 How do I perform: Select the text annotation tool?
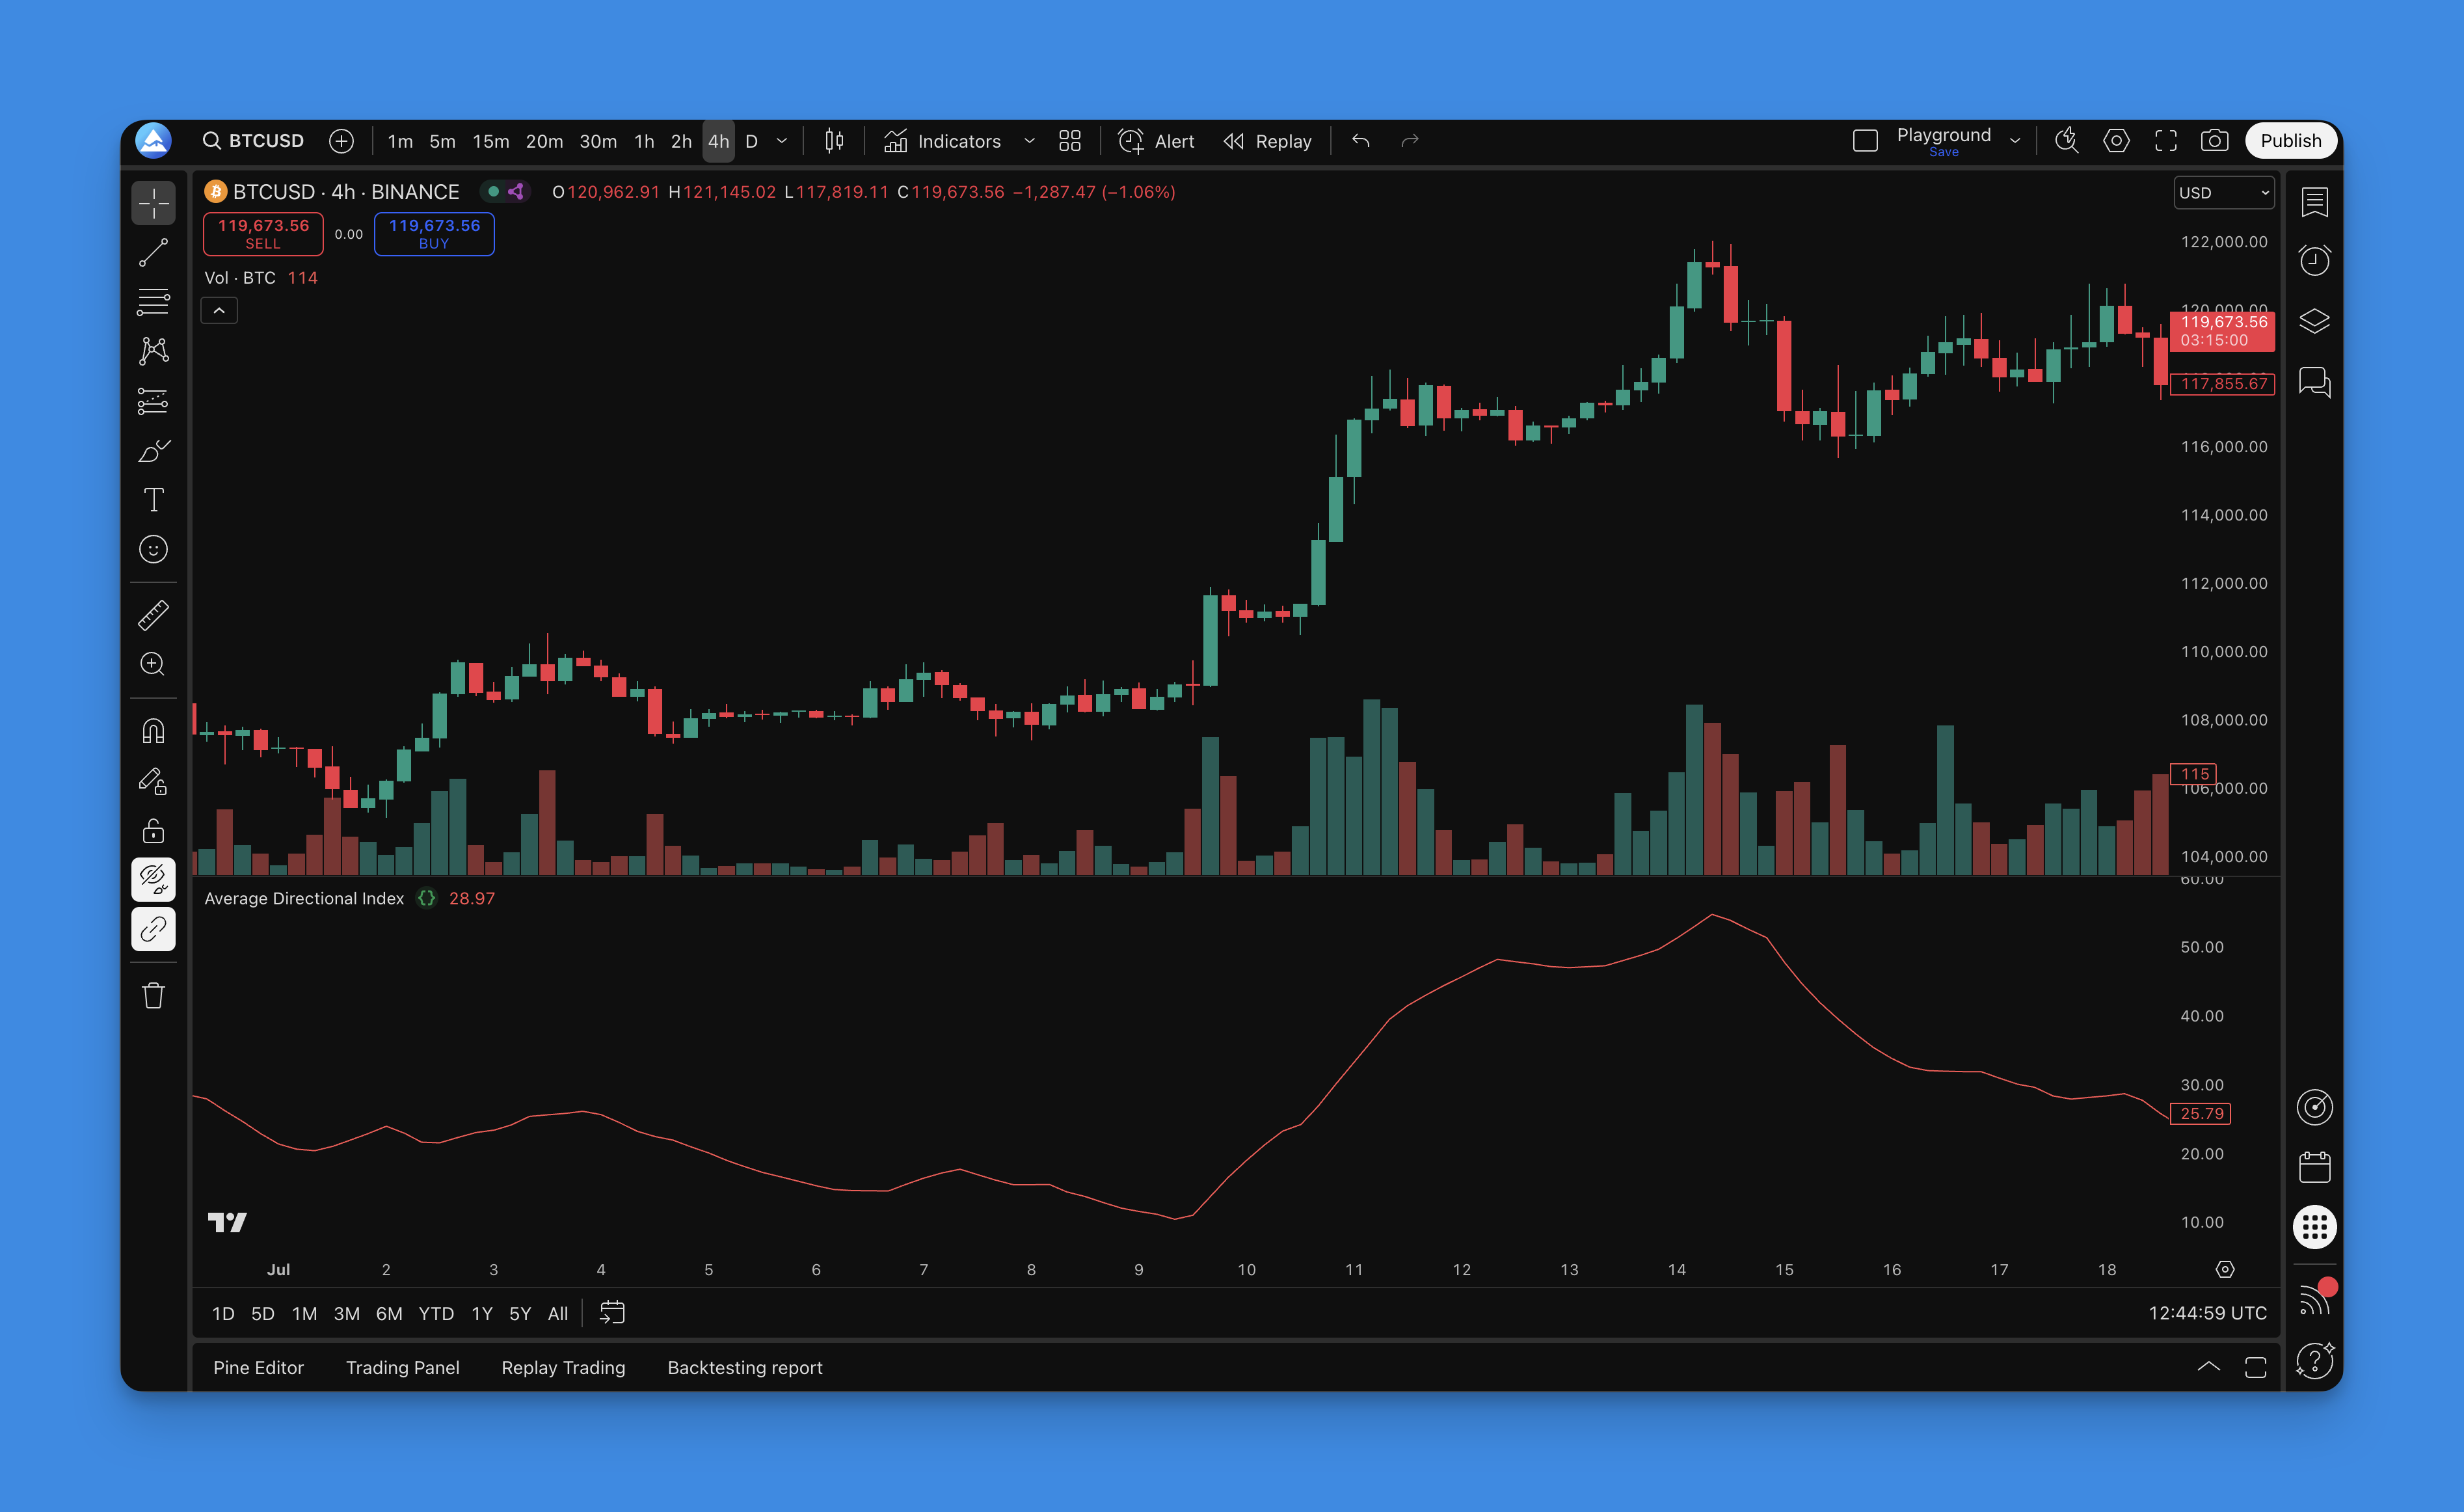tap(153, 500)
